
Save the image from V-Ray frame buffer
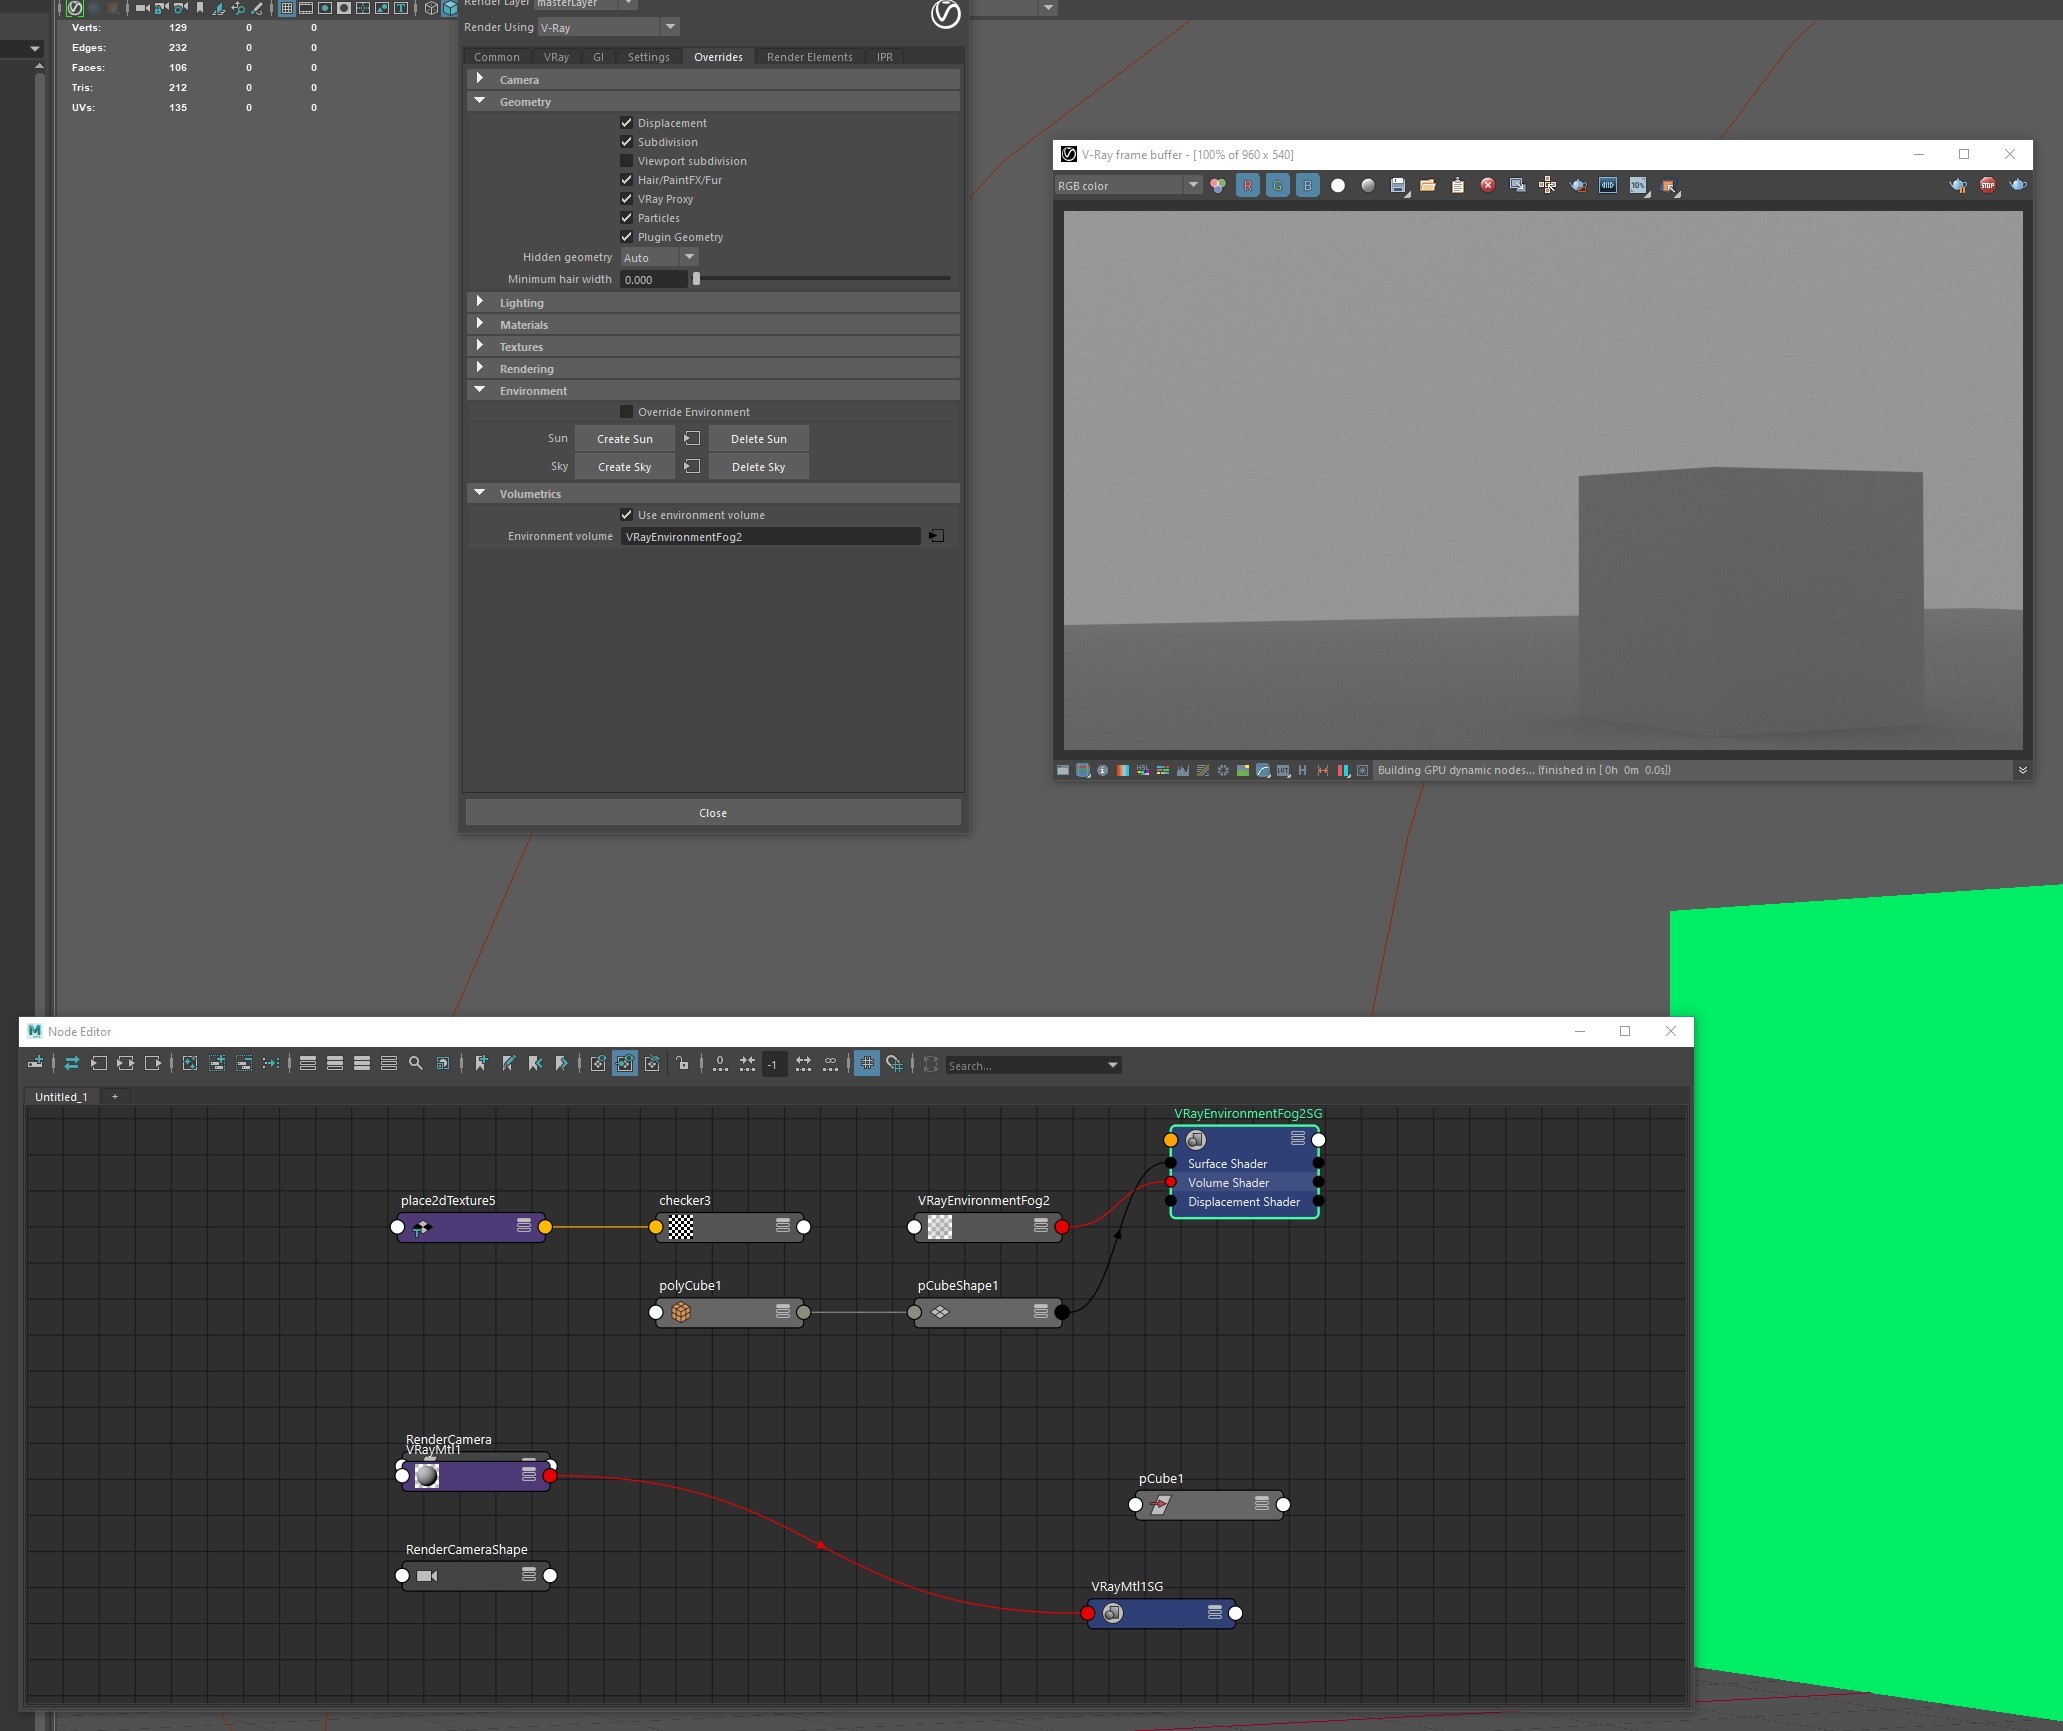(1398, 185)
